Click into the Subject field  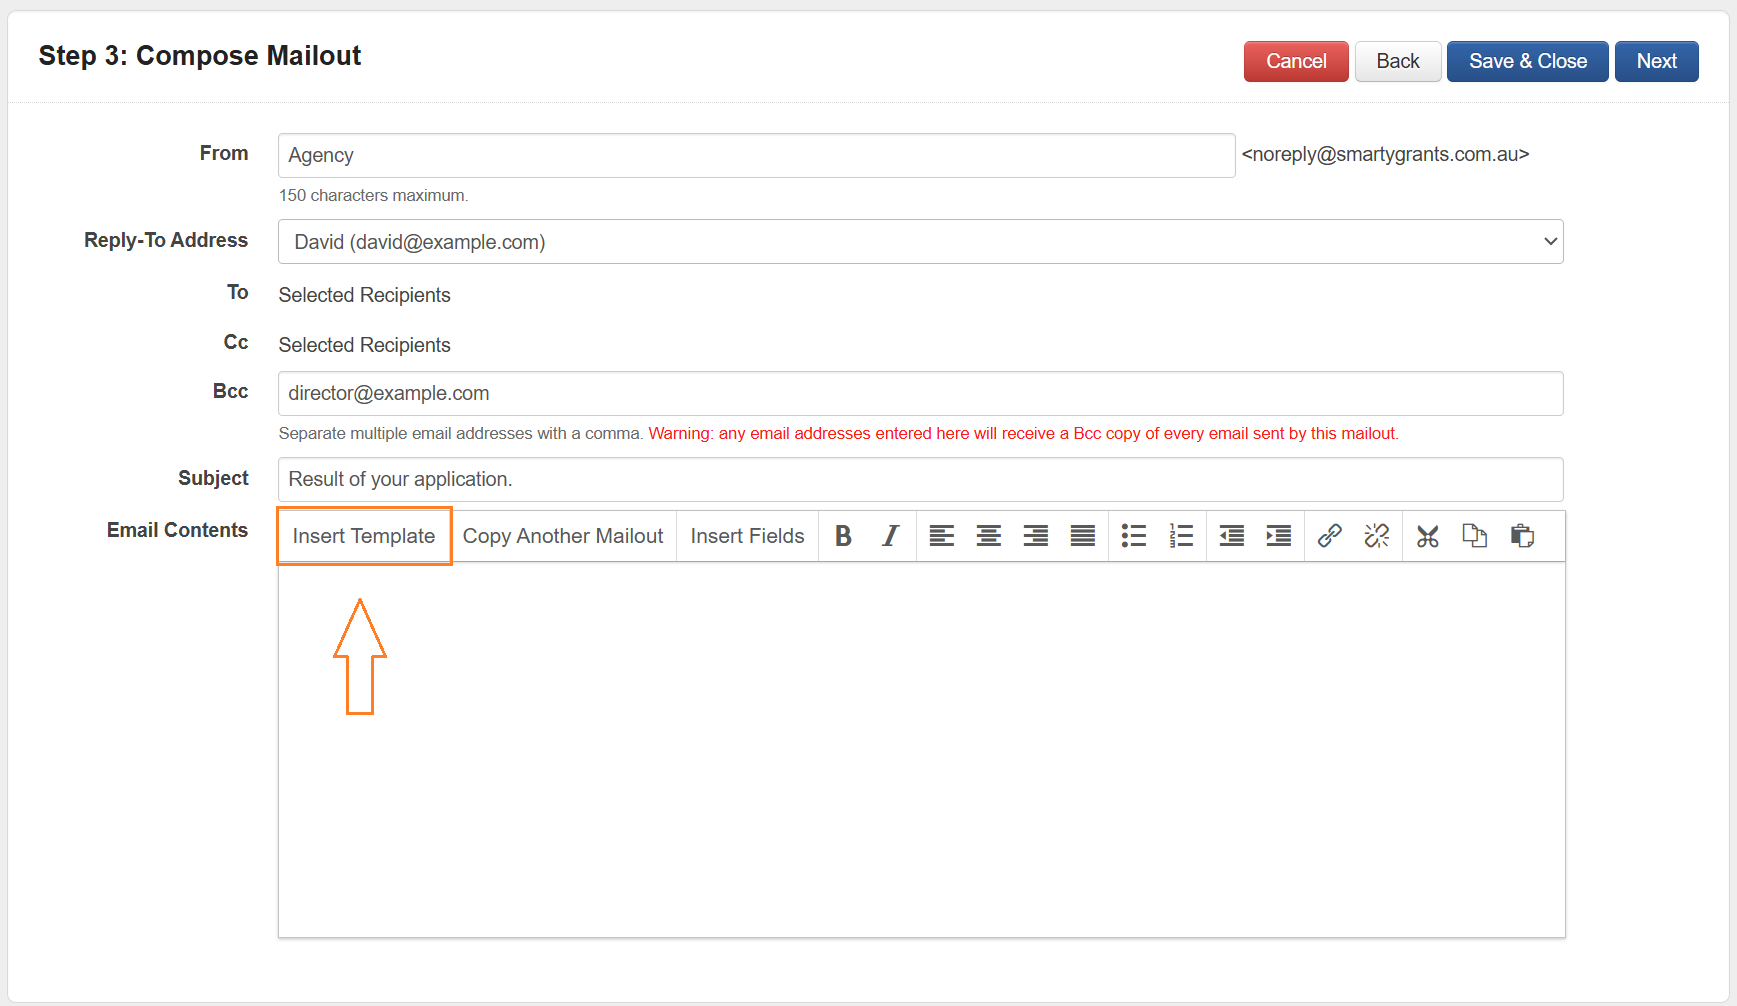coord(920,480)
